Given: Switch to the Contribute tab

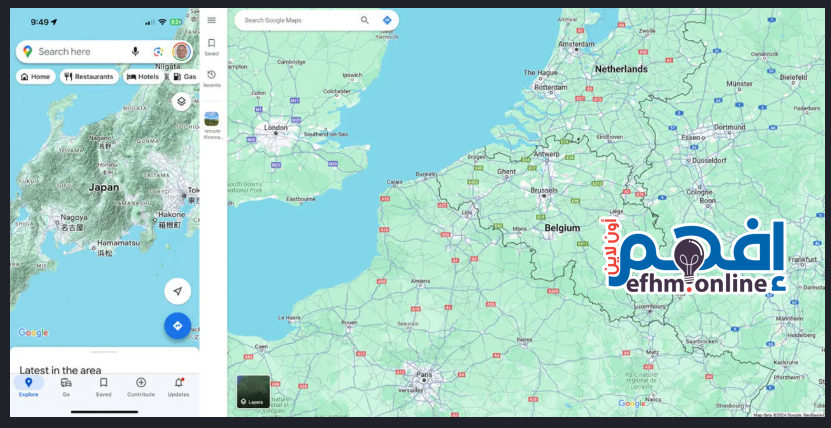Looking at the screenshot, I should pos(141,387).
